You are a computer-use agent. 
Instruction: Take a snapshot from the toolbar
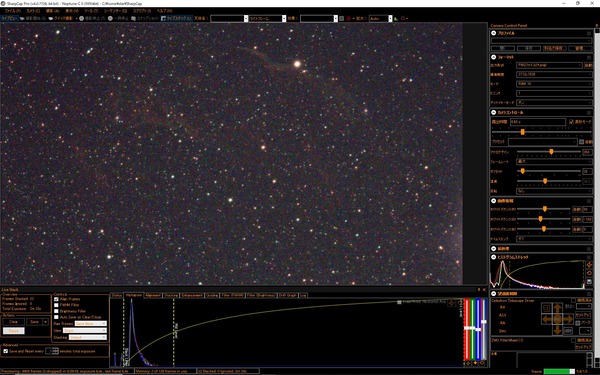click(145, 18)
